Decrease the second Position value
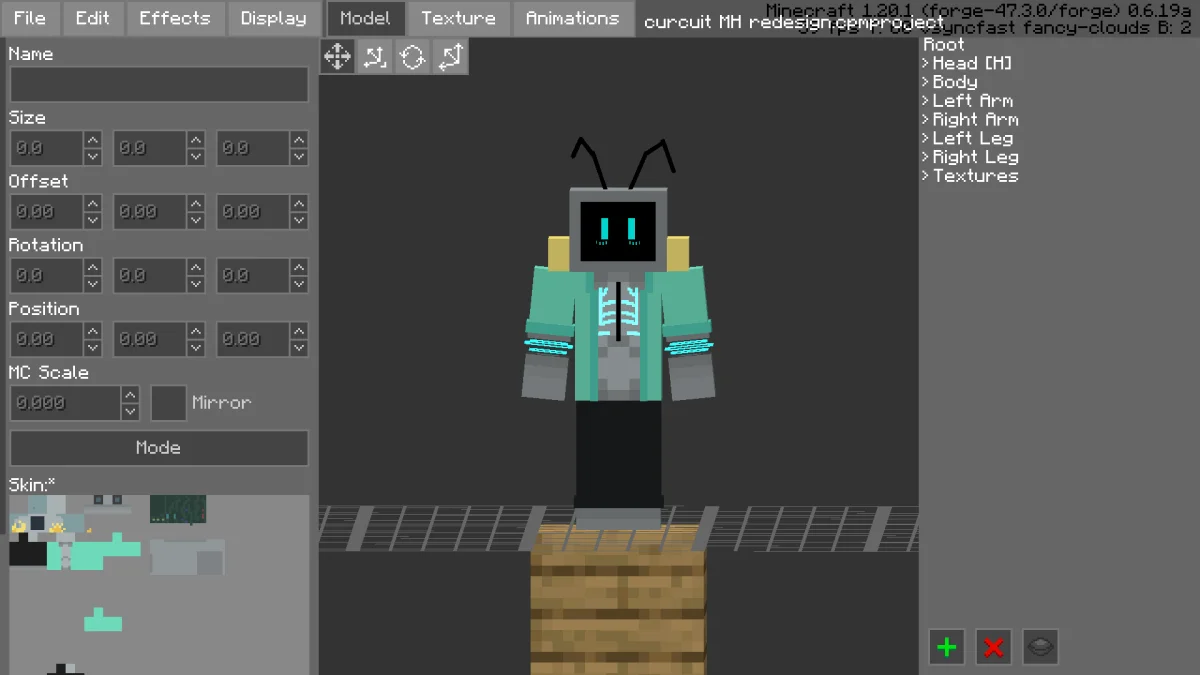 pyautogui.click(x=196, y=349)
